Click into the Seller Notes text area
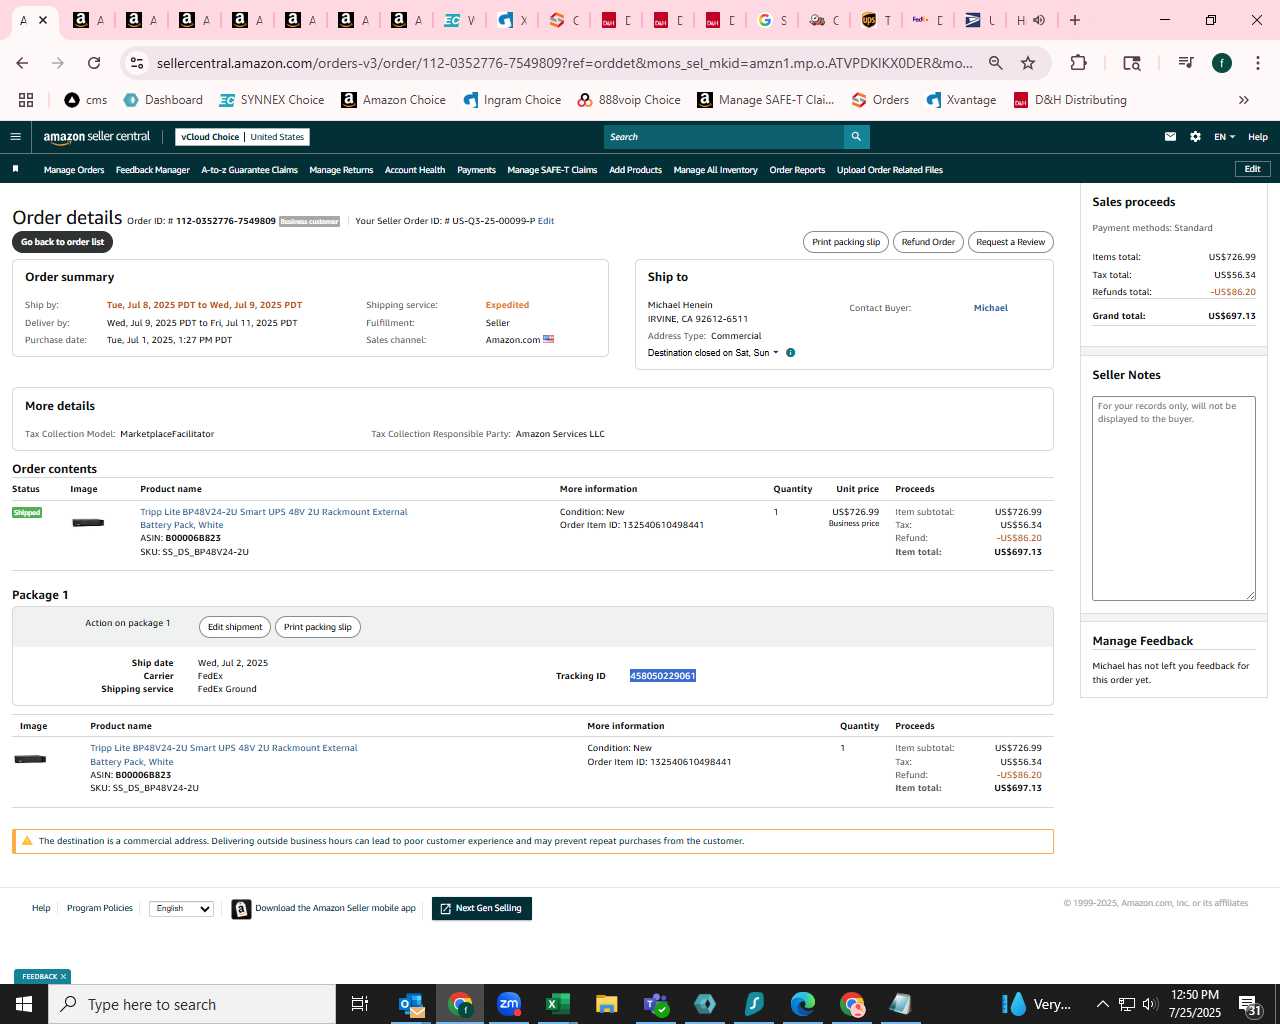Viewport: 1280px width, 1024px height. 1174,498
